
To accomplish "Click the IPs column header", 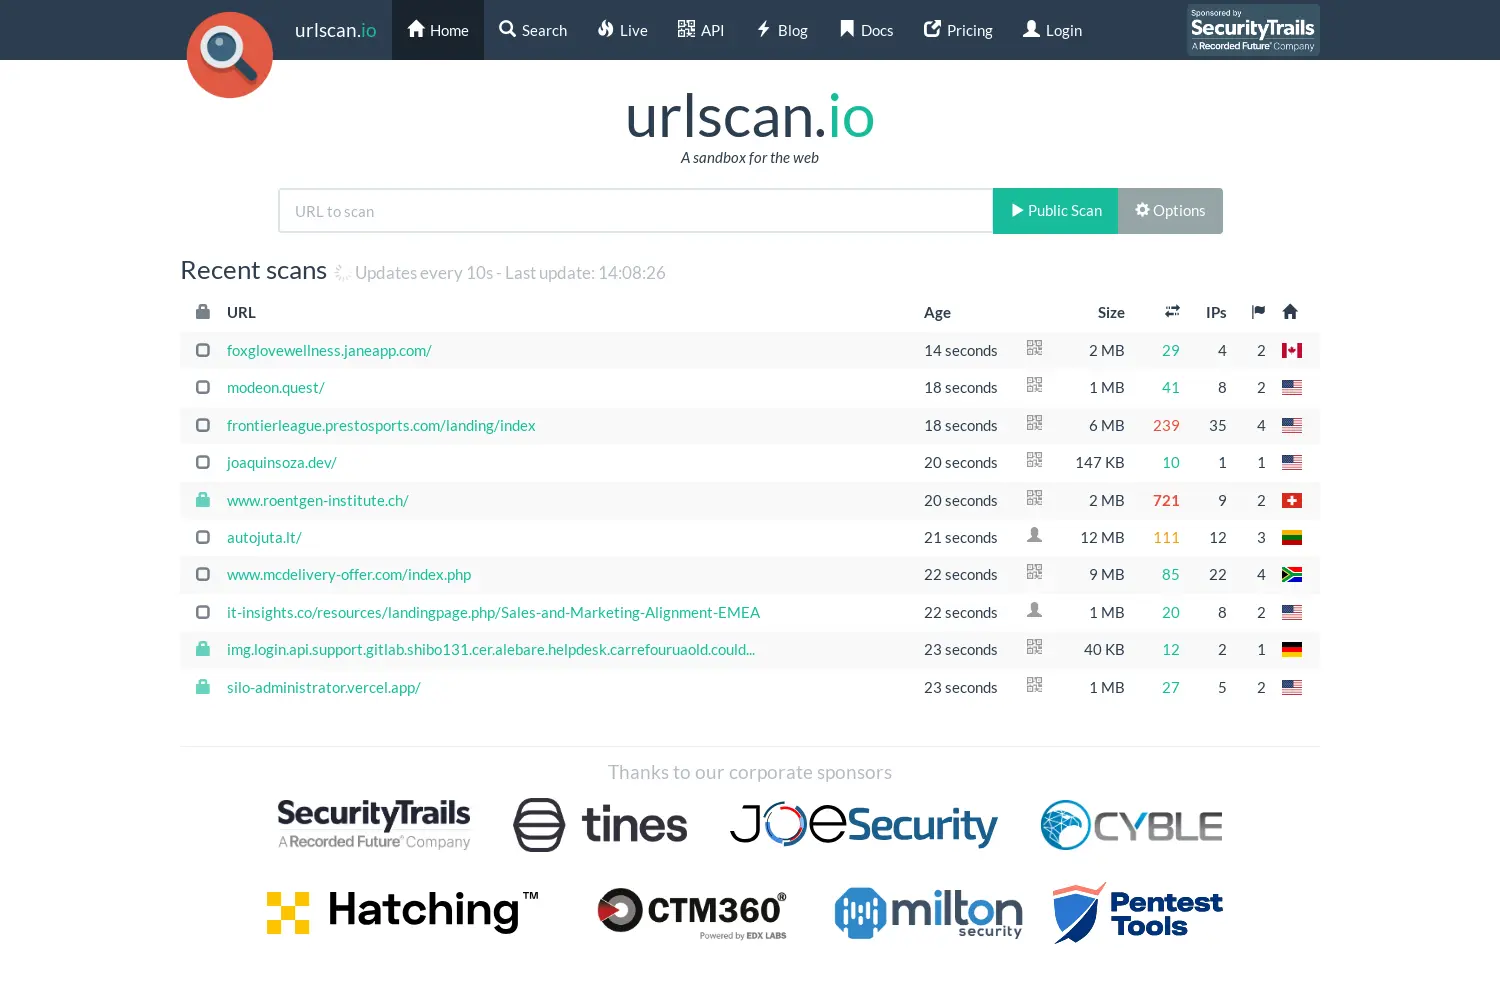I will click(x=1216, y=313).
